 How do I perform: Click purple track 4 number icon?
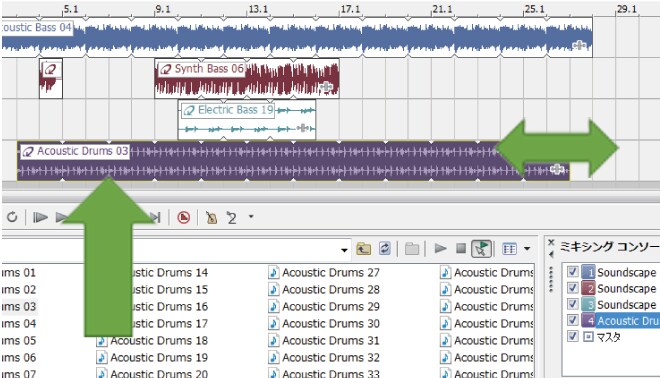point(588,320)
